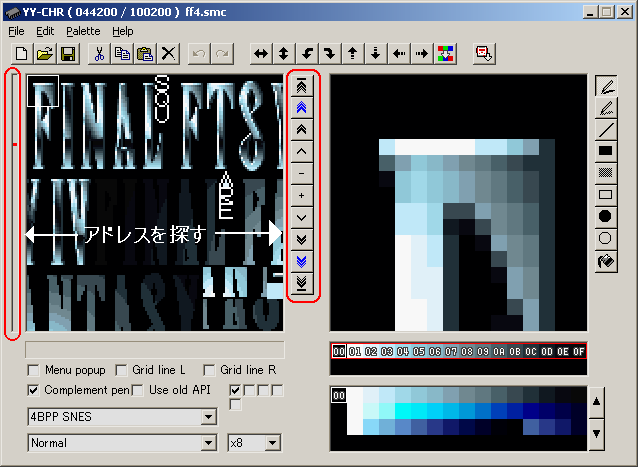Jump to end of file address
The height and width of the screenshot is (467, 638).
(x=302, y=284)
